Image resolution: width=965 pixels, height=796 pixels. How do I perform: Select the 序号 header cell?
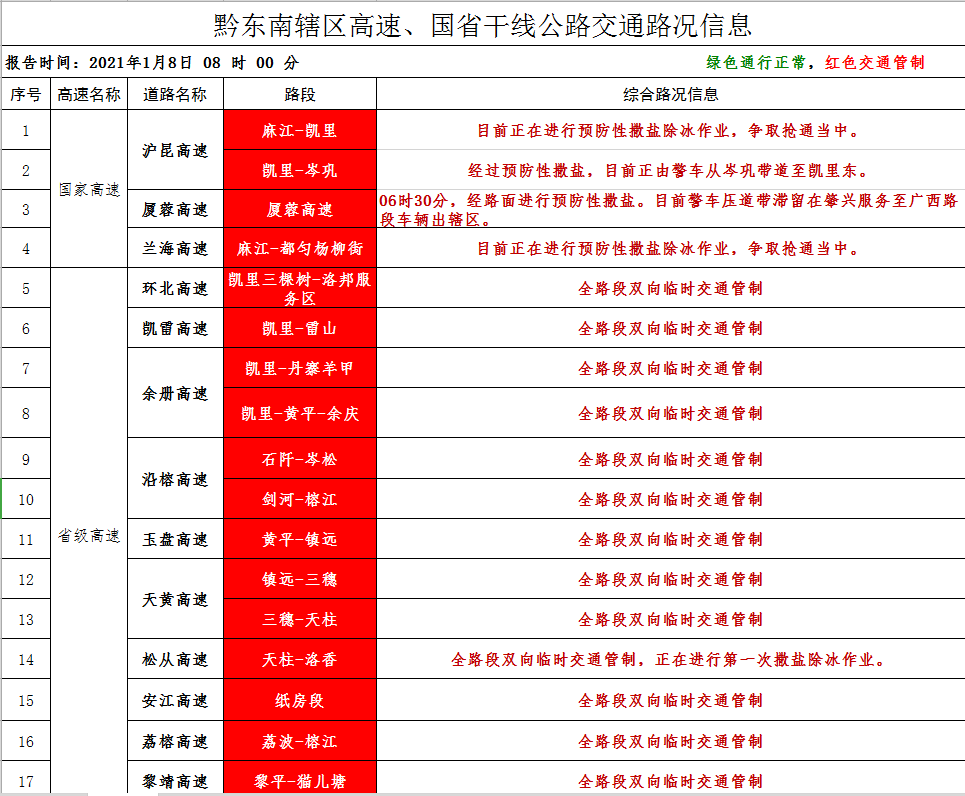tap(26, 94)
